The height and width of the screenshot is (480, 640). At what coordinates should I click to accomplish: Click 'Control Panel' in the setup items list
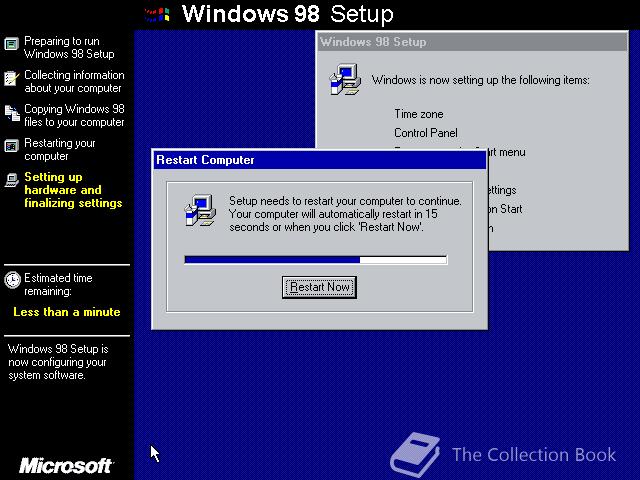(426, 133)
